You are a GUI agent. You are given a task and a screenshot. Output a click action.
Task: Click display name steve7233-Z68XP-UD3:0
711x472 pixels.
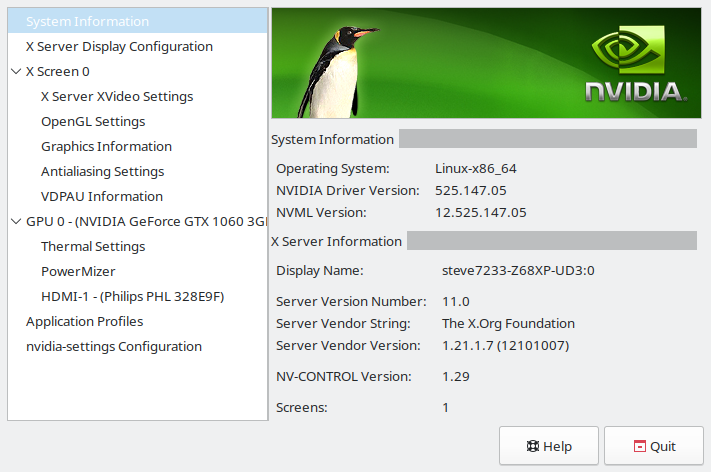pyautogui.click(x=518, y=271)
